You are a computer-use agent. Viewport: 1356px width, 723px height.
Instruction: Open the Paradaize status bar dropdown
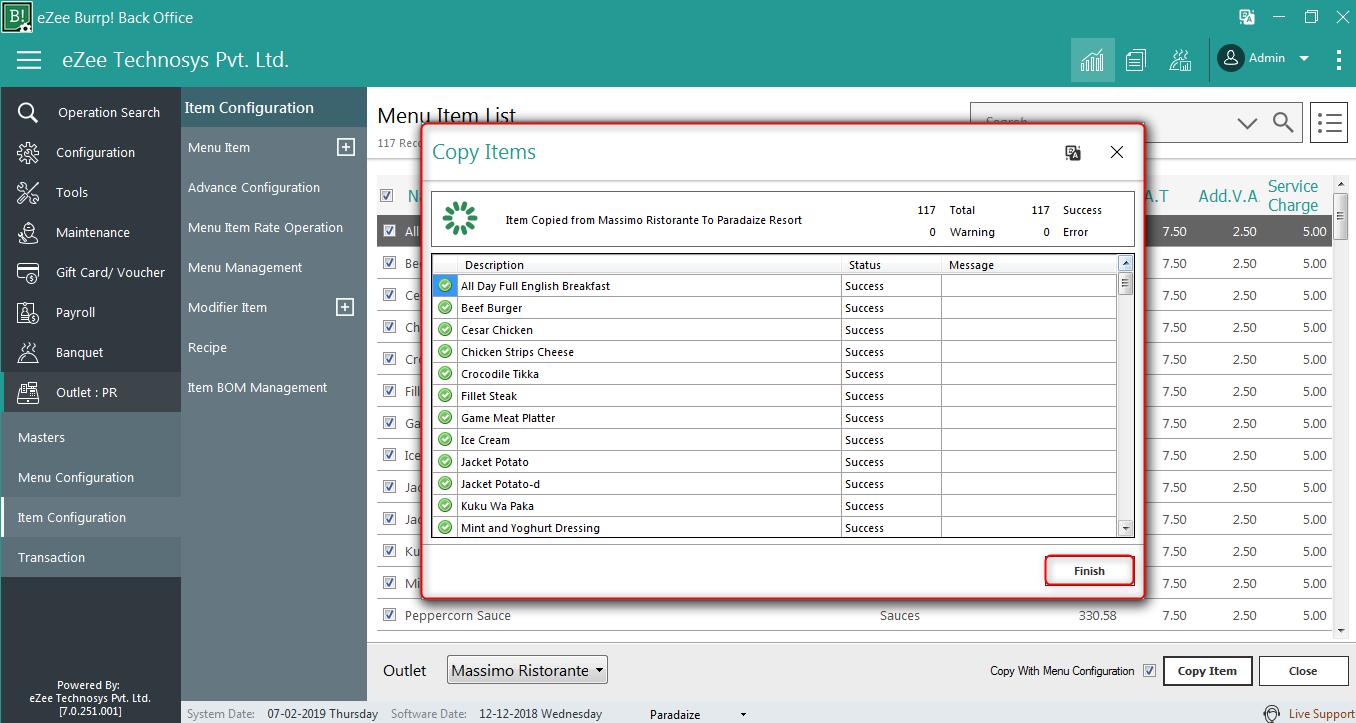tap(743, 715)
